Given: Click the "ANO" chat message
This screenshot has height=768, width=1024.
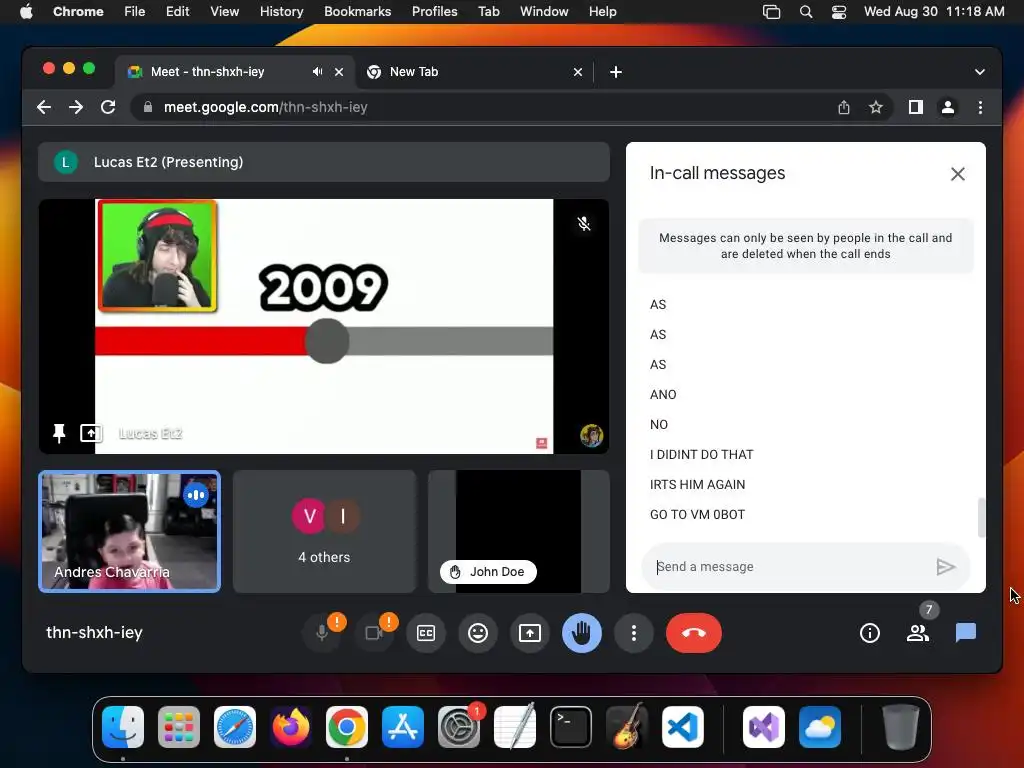Looking at the screenshot, I should pyautogui.click(x=663, y=394).
